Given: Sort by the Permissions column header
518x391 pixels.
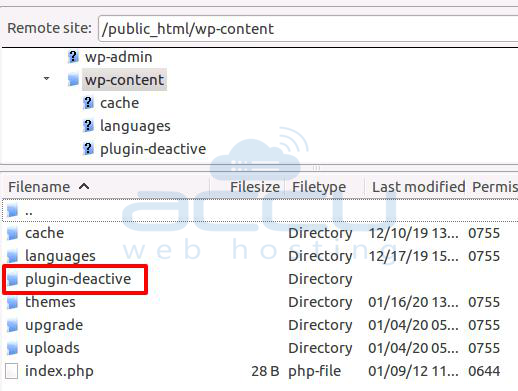Looking at the screenshot, I should pyautogui.click(x=495, y=187).
